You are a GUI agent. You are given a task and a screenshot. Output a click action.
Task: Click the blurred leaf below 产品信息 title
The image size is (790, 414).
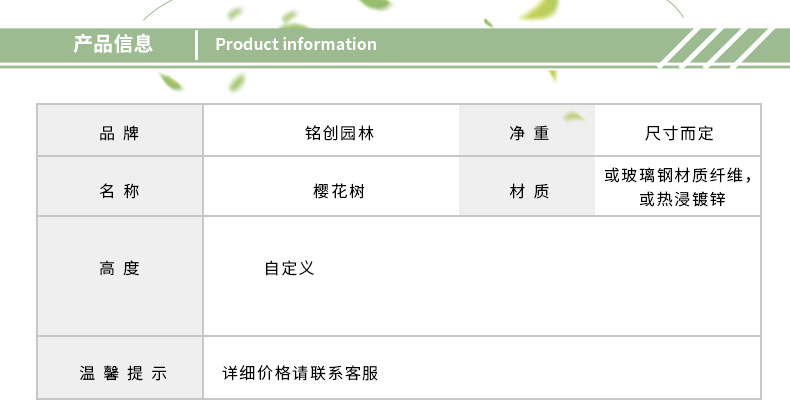click(170, 80)
